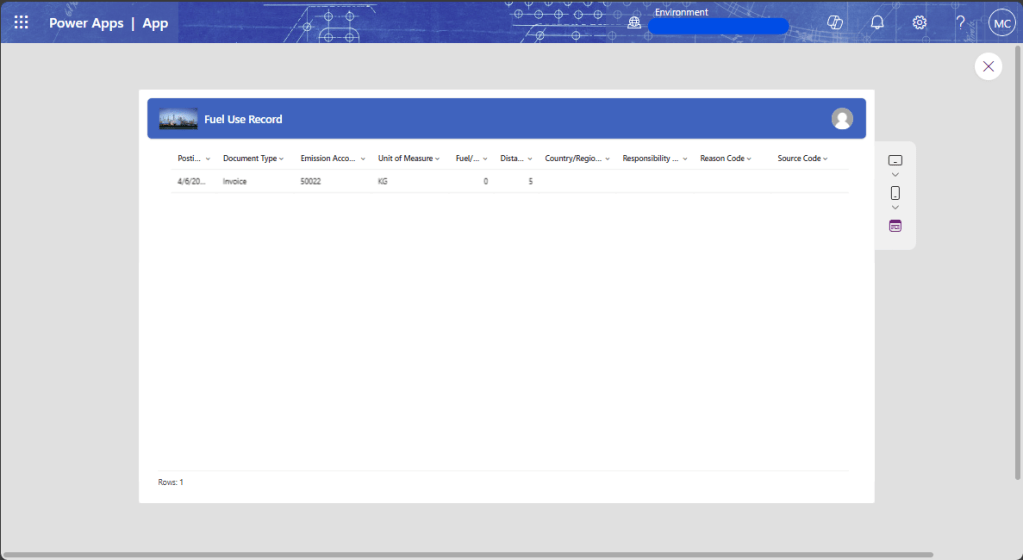Screen dimensions: 1023x560
Task: Close the app preview with X button
Action: click(988, 66)
